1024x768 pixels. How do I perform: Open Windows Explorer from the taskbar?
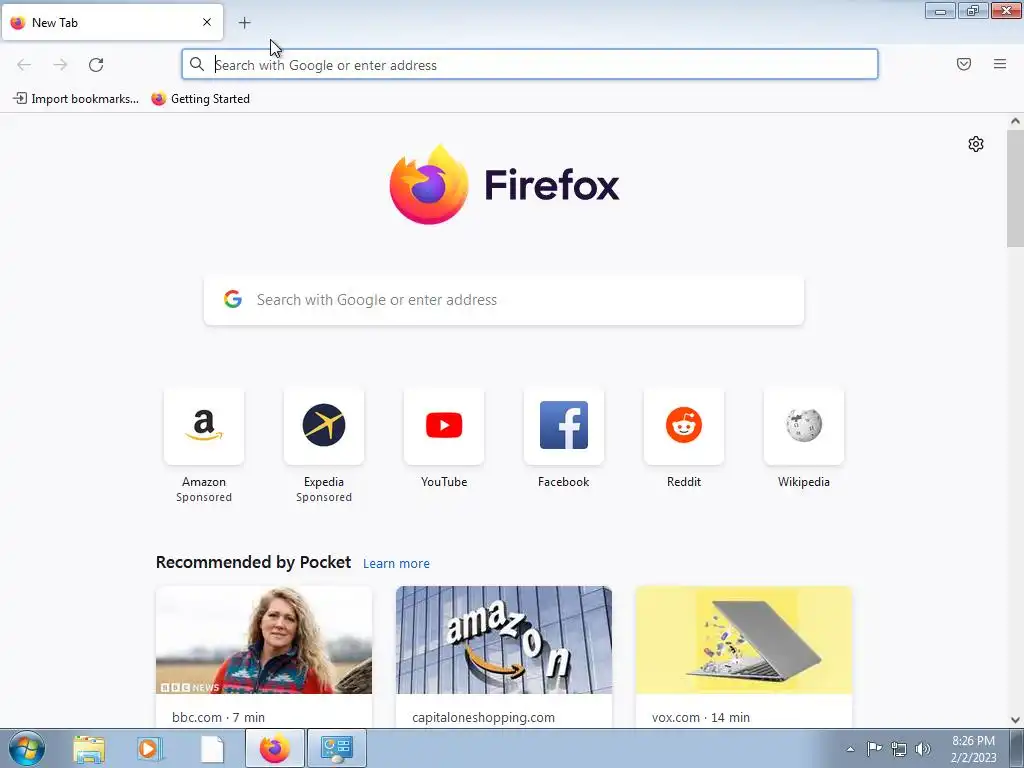pos(89,749)
